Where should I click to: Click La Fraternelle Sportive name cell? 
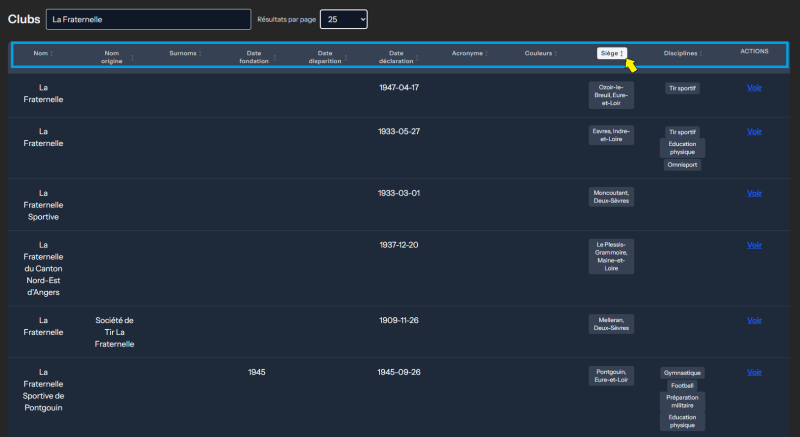(x=43, y=205)
